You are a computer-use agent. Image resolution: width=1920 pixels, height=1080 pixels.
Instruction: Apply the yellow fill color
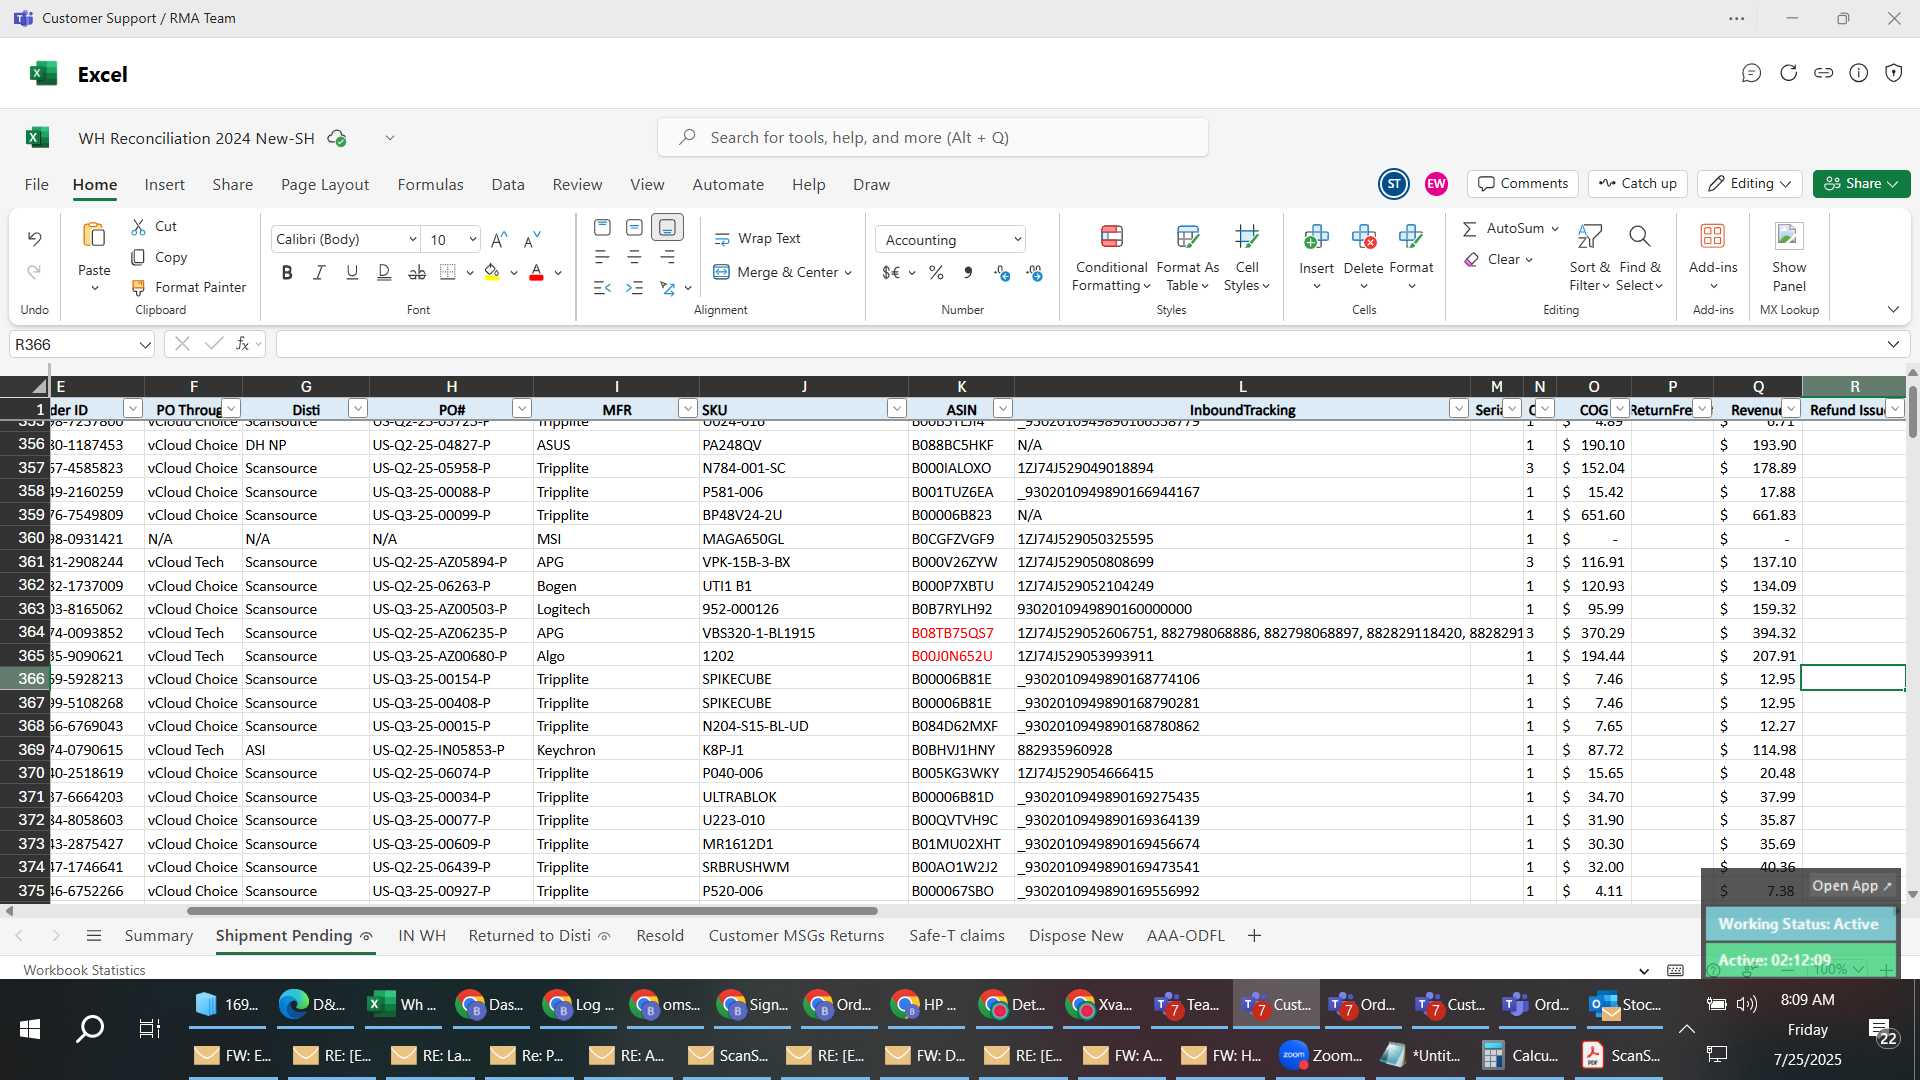pyautogui.click(x=491, y=272)
